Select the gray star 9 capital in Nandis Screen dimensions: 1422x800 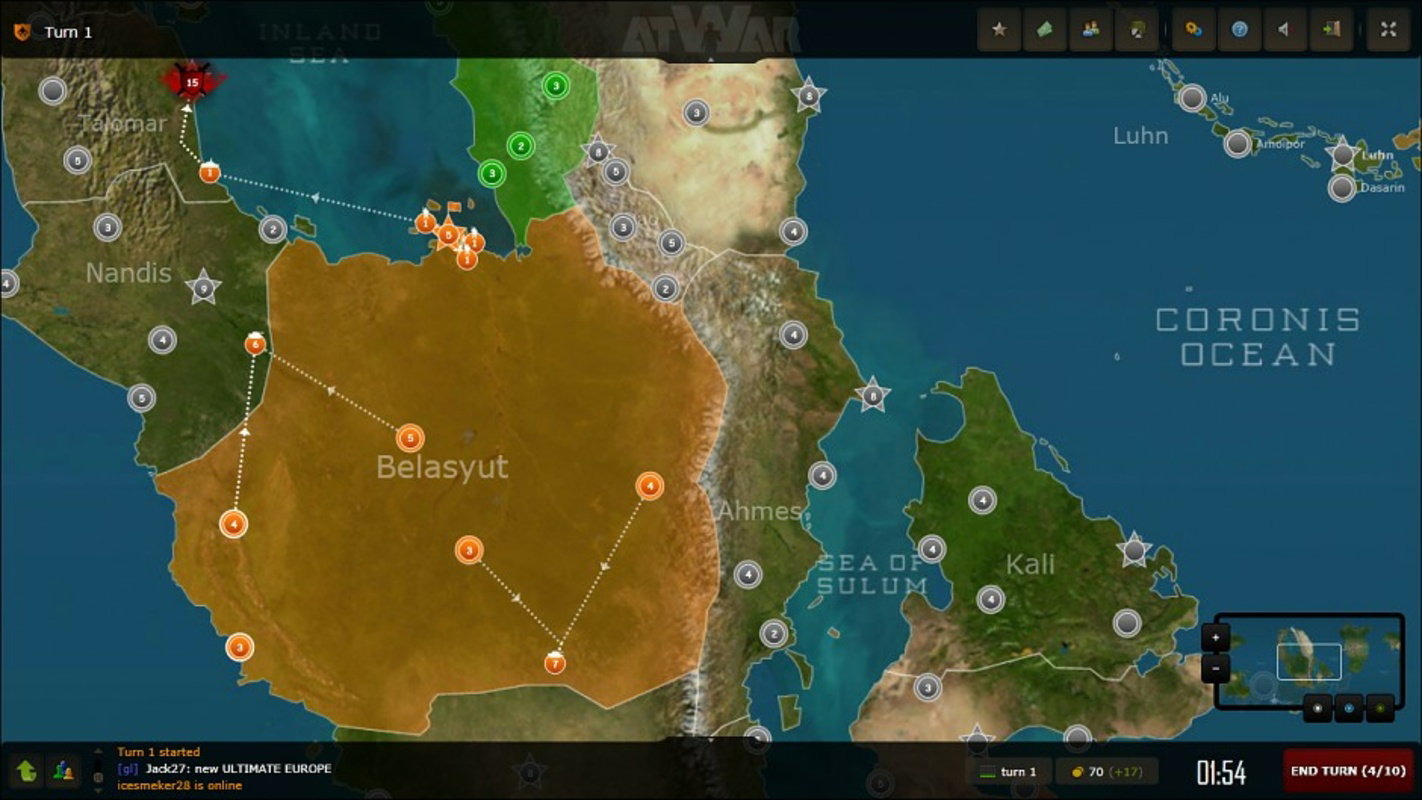[203, 288]
